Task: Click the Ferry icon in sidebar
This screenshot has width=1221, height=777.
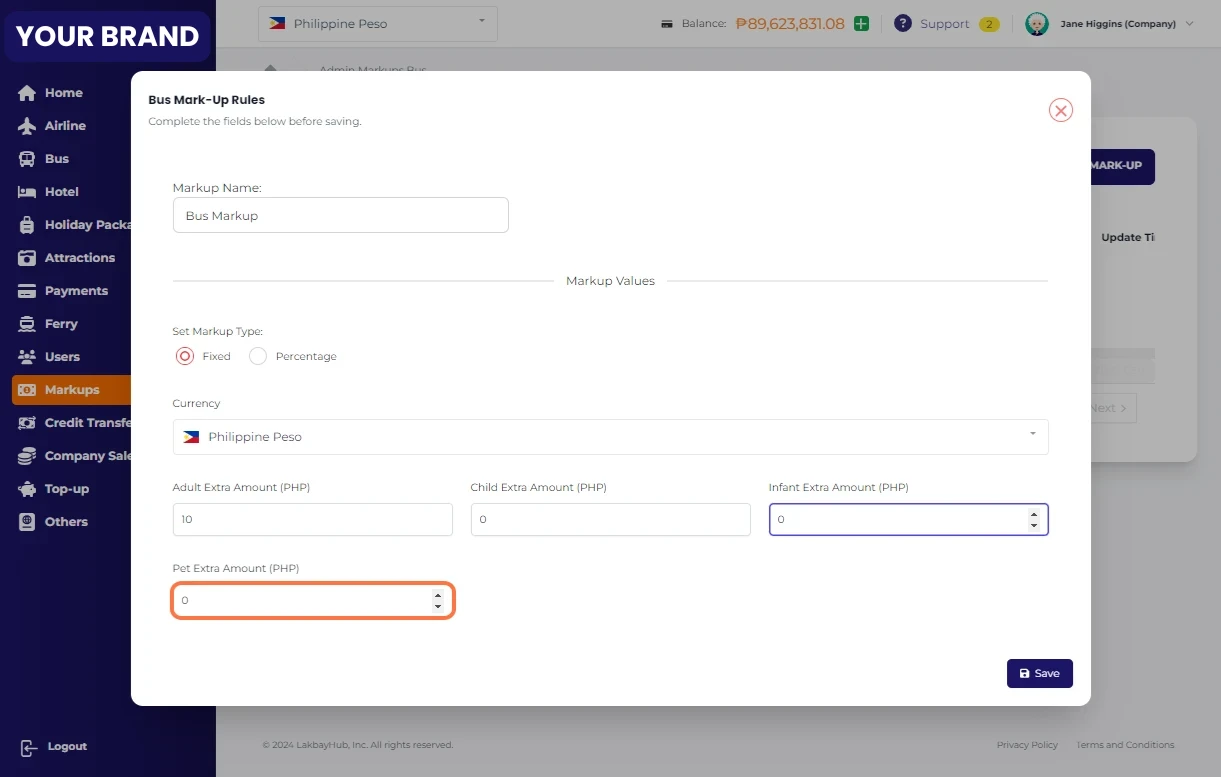Action: (x=27, y=324)
